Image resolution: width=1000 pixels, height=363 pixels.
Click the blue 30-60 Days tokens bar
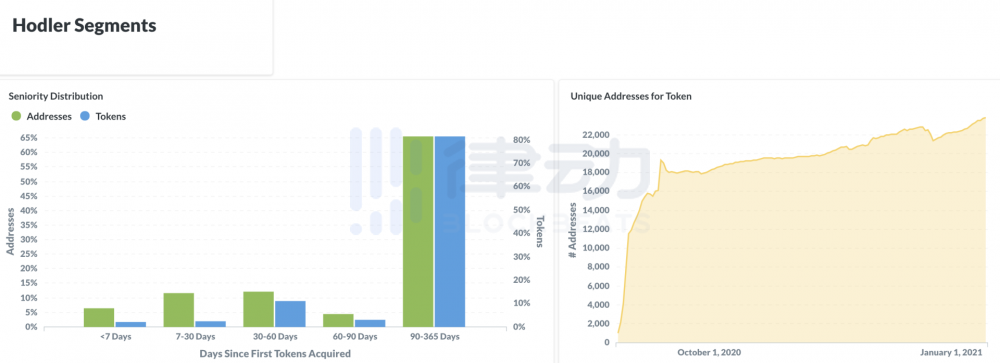[x=290, y=314]
